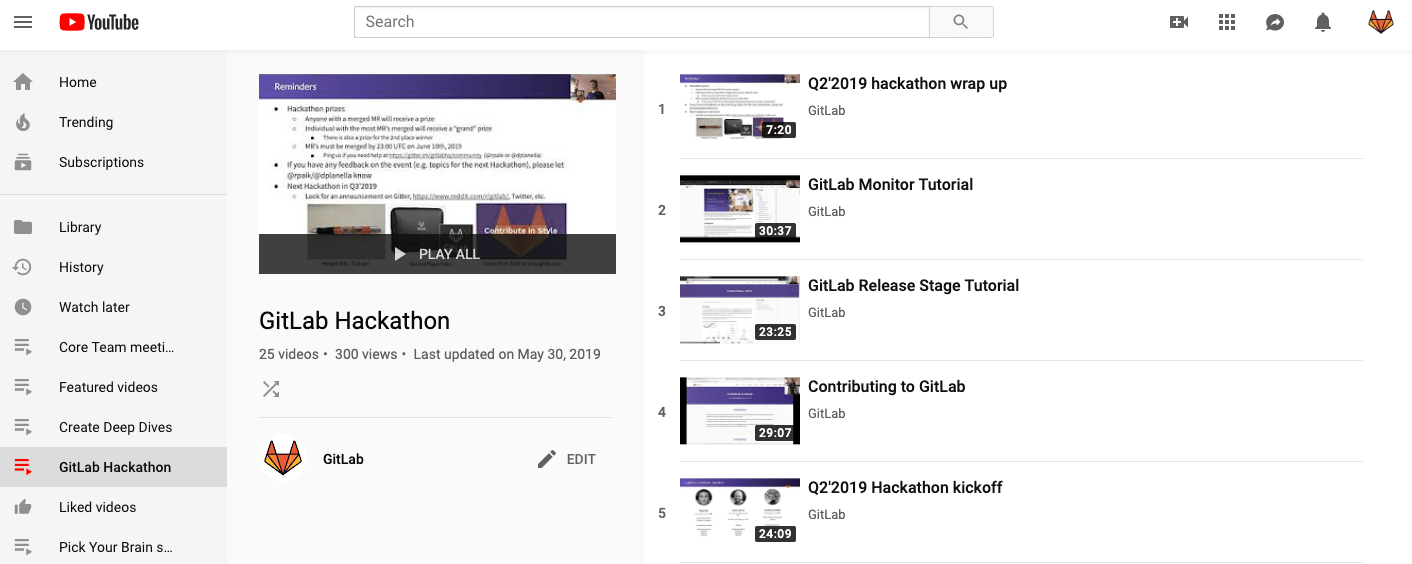Toggle shuffle for the playlist
Viewport: 1412px width, 564px height.
click(x=271, y=388)
